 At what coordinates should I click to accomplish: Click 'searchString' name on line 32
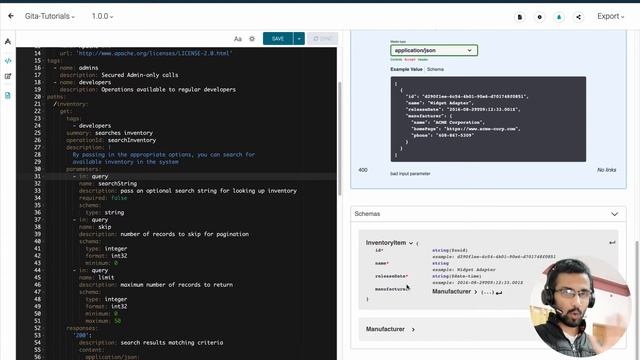point(118,184)
